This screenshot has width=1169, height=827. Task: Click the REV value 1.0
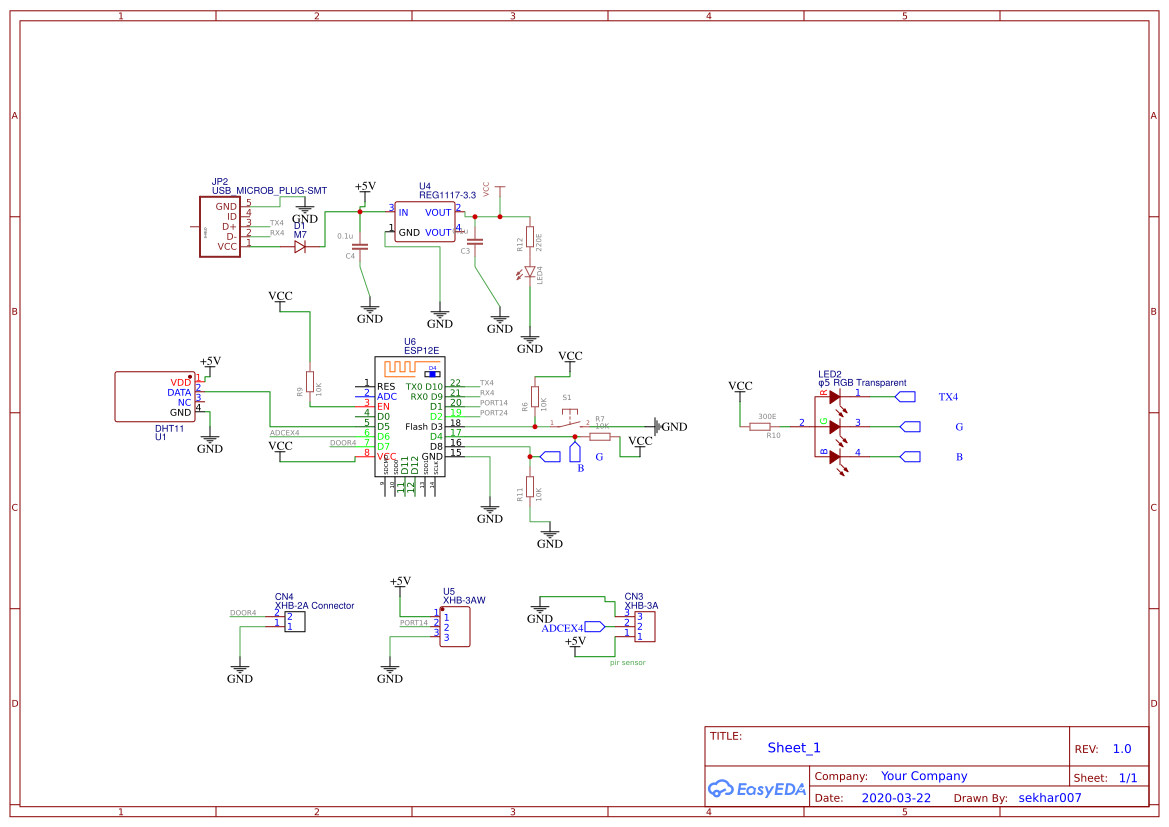point(1122,749)
